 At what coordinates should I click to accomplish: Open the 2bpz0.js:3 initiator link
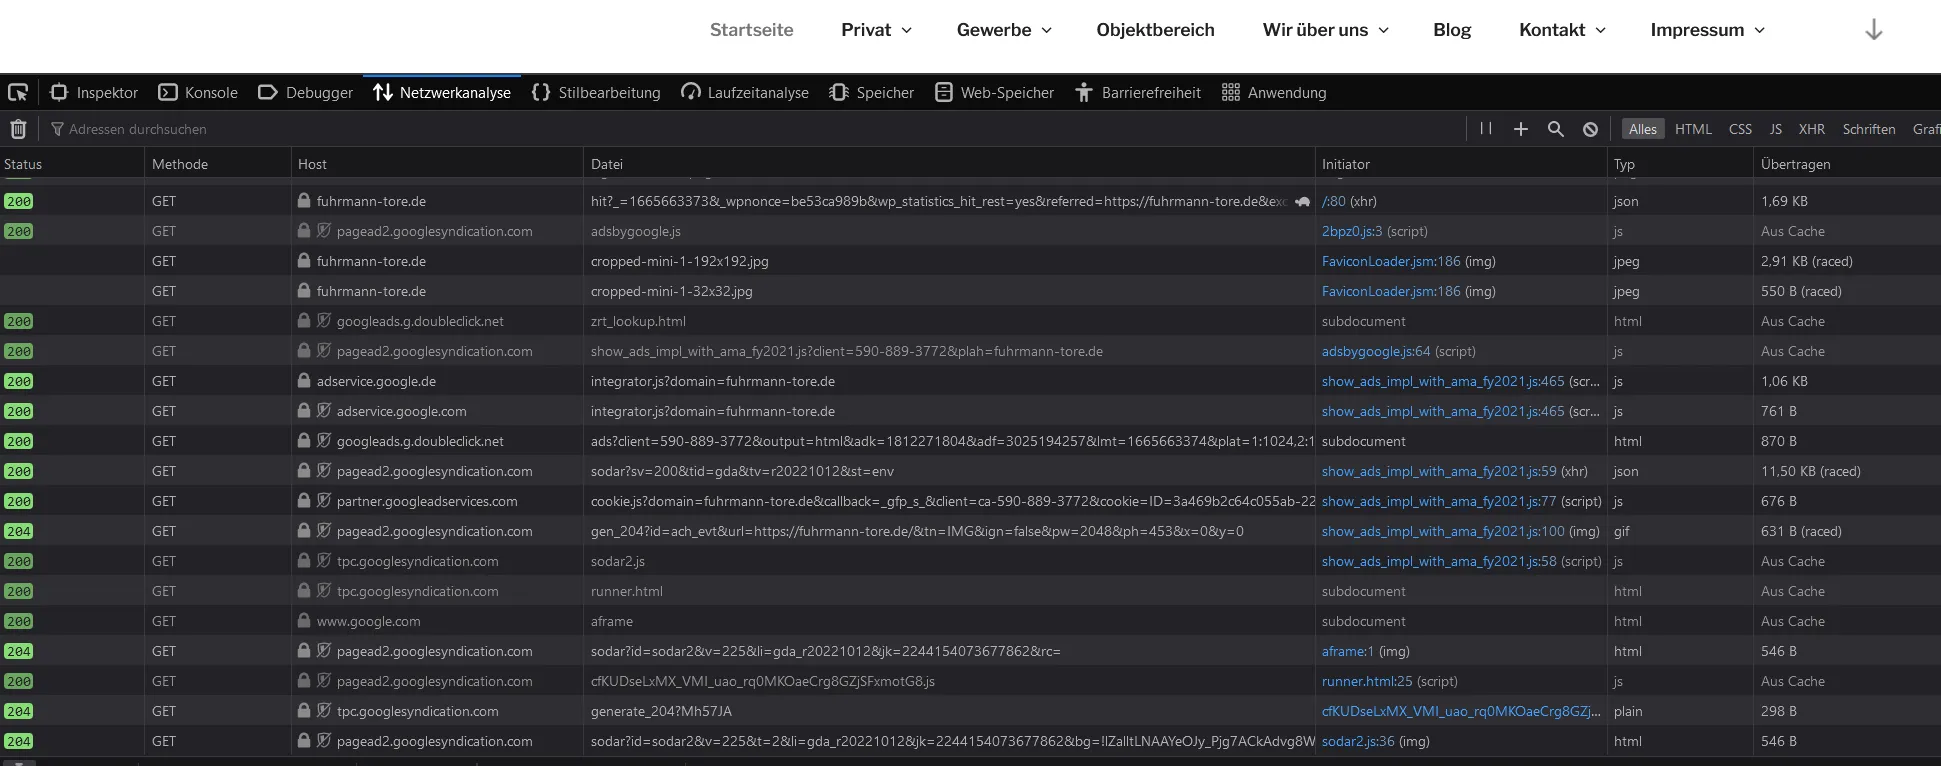1352,231
